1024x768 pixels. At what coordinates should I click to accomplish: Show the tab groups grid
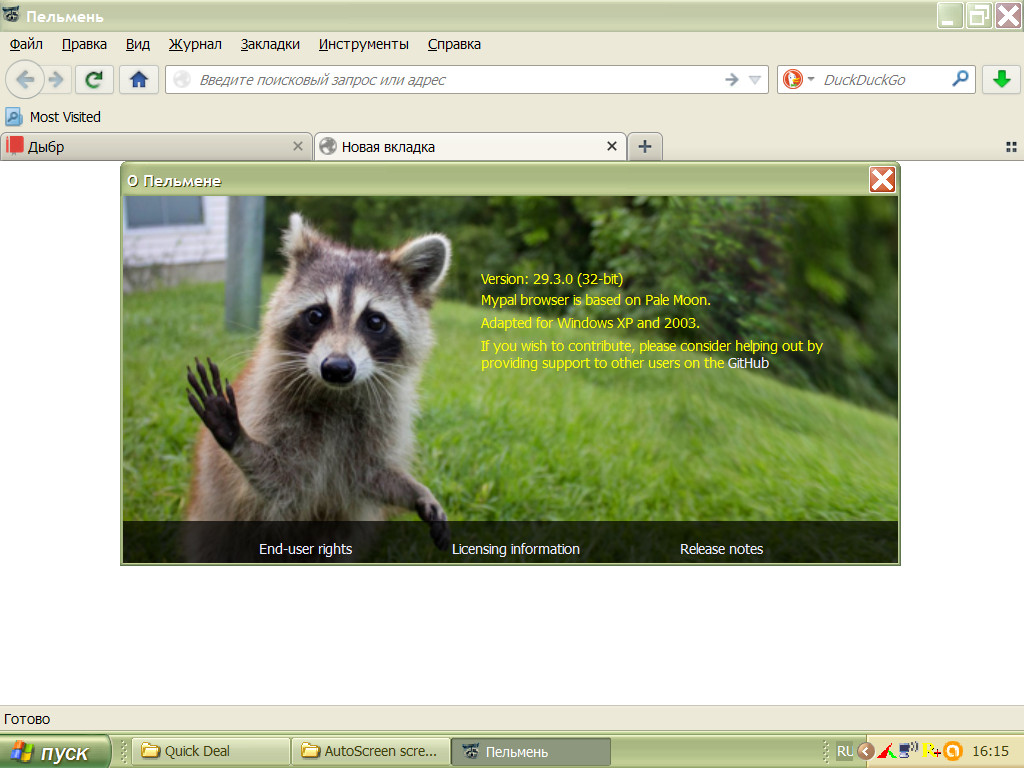click(1011, 147)
